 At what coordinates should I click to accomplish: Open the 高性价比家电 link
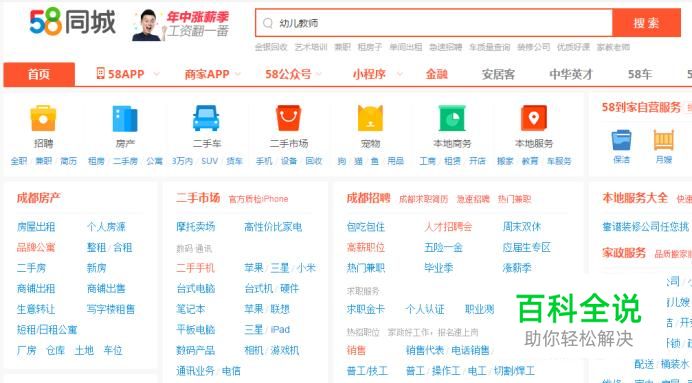pyautogui.click(x=273, y=227)
